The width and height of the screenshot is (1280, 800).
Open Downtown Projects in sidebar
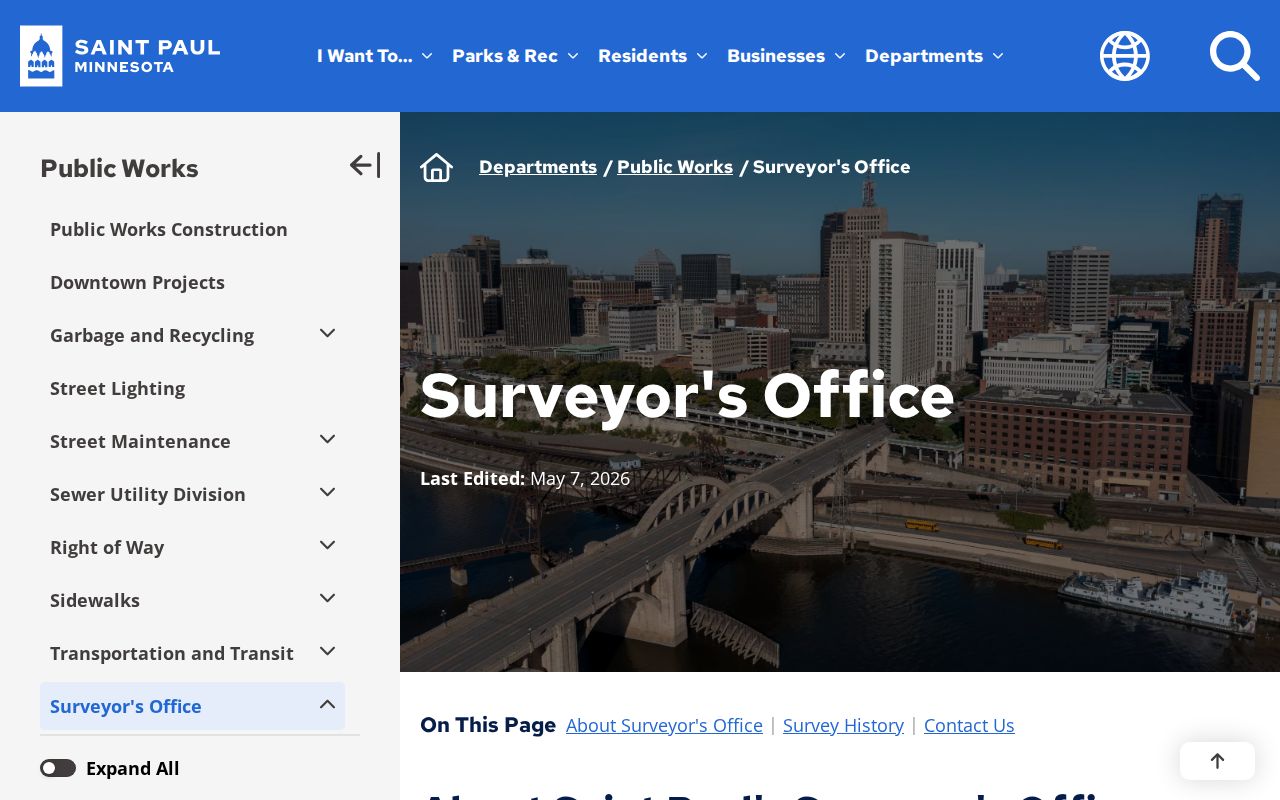[x=137, y=282]
